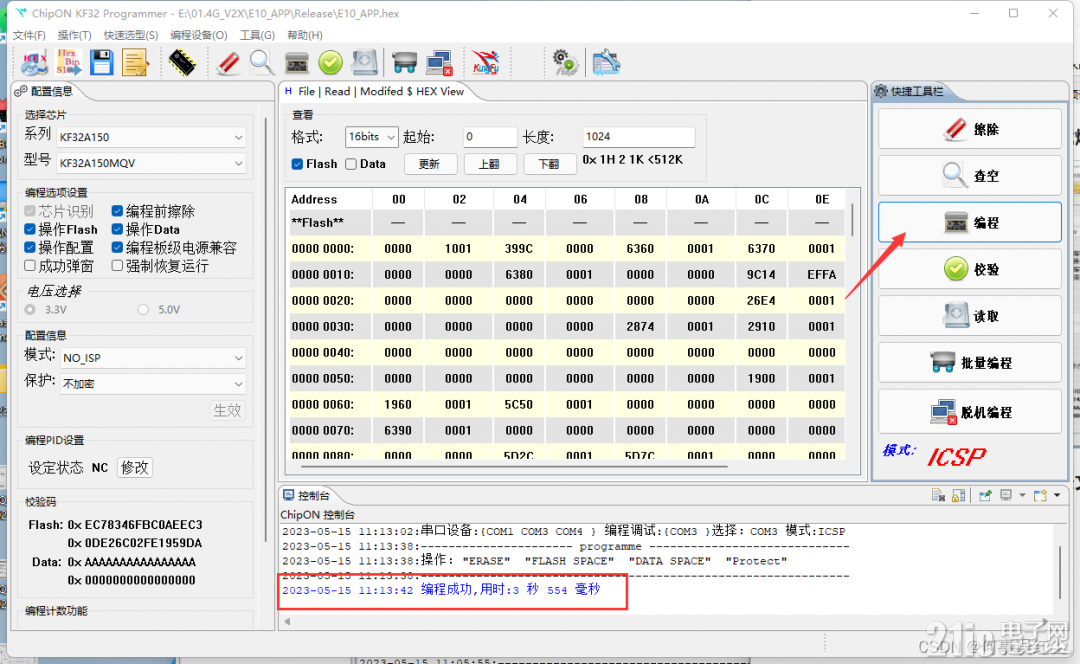Screen dimensions: 1080x664
Task: Click the 编程 program quick tool button
Action: [x=970, y=222]
